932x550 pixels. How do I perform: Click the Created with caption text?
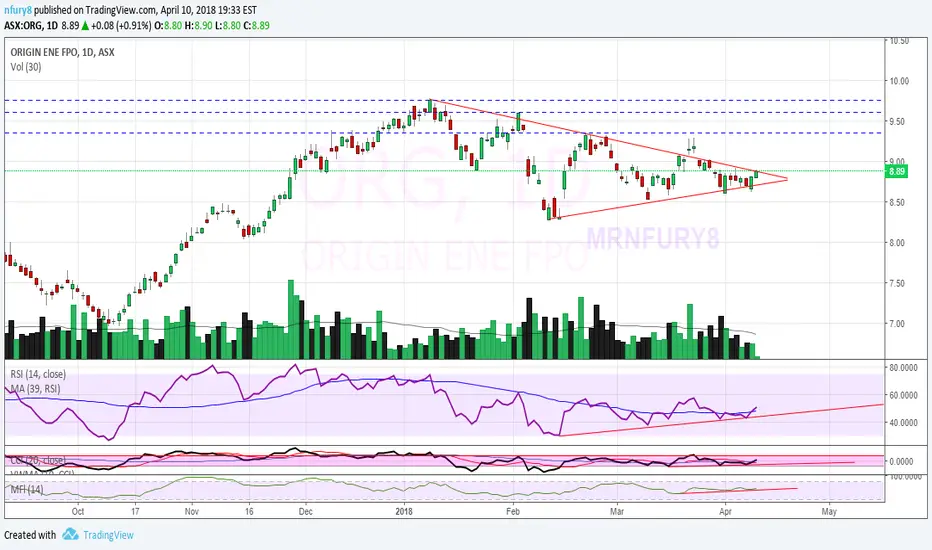point(30,535)
